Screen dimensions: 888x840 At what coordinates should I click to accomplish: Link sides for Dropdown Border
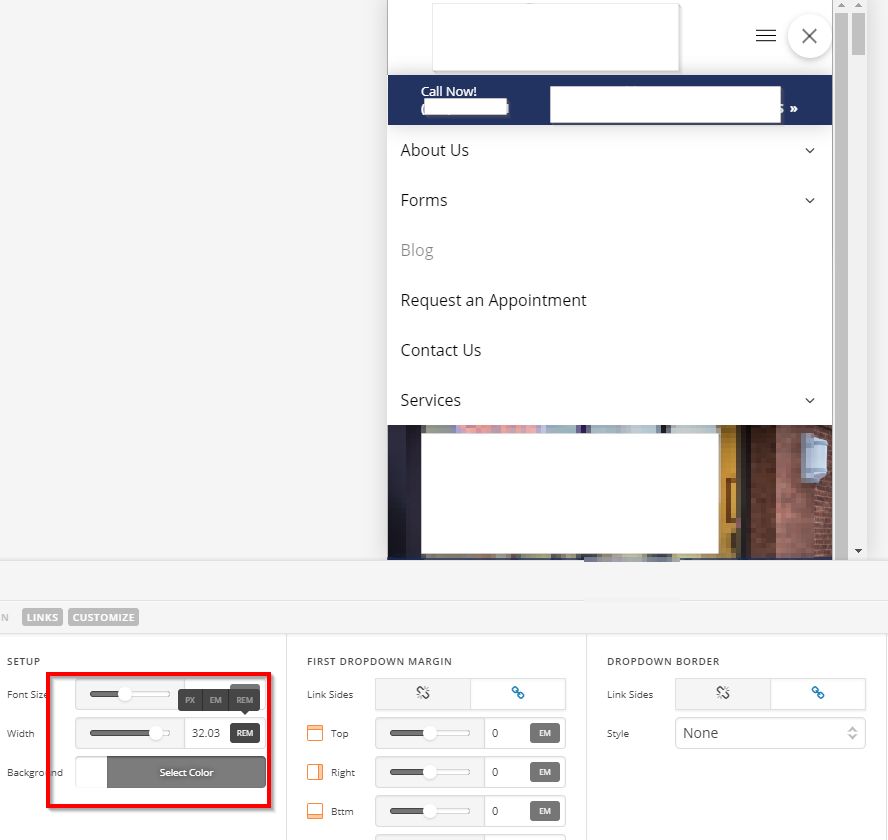(x=818, y=693)
